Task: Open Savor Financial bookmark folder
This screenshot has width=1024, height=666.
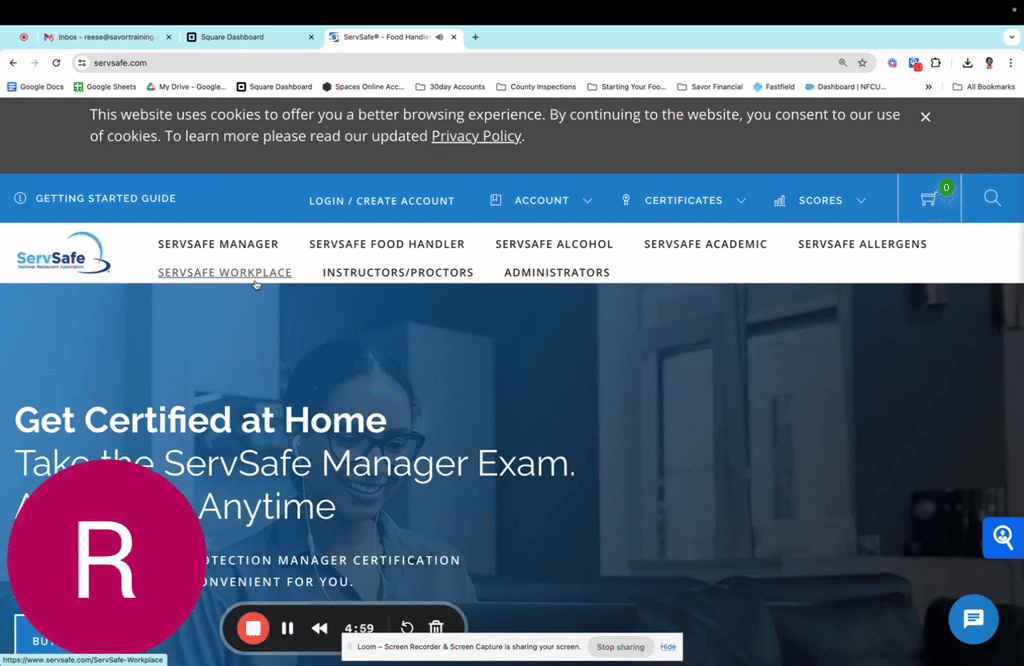Action: click(x=710, y=87)
